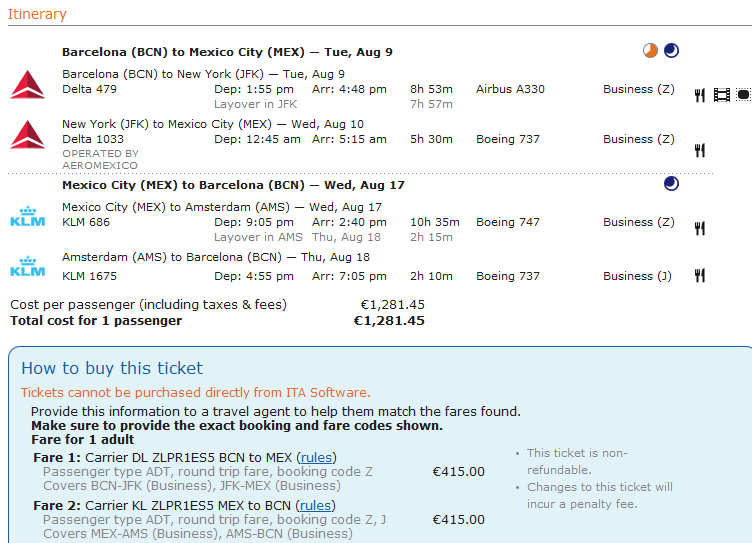Click the Itinerary section heading
This screenshot has height=543, width=752.
(x=37, y=14)
